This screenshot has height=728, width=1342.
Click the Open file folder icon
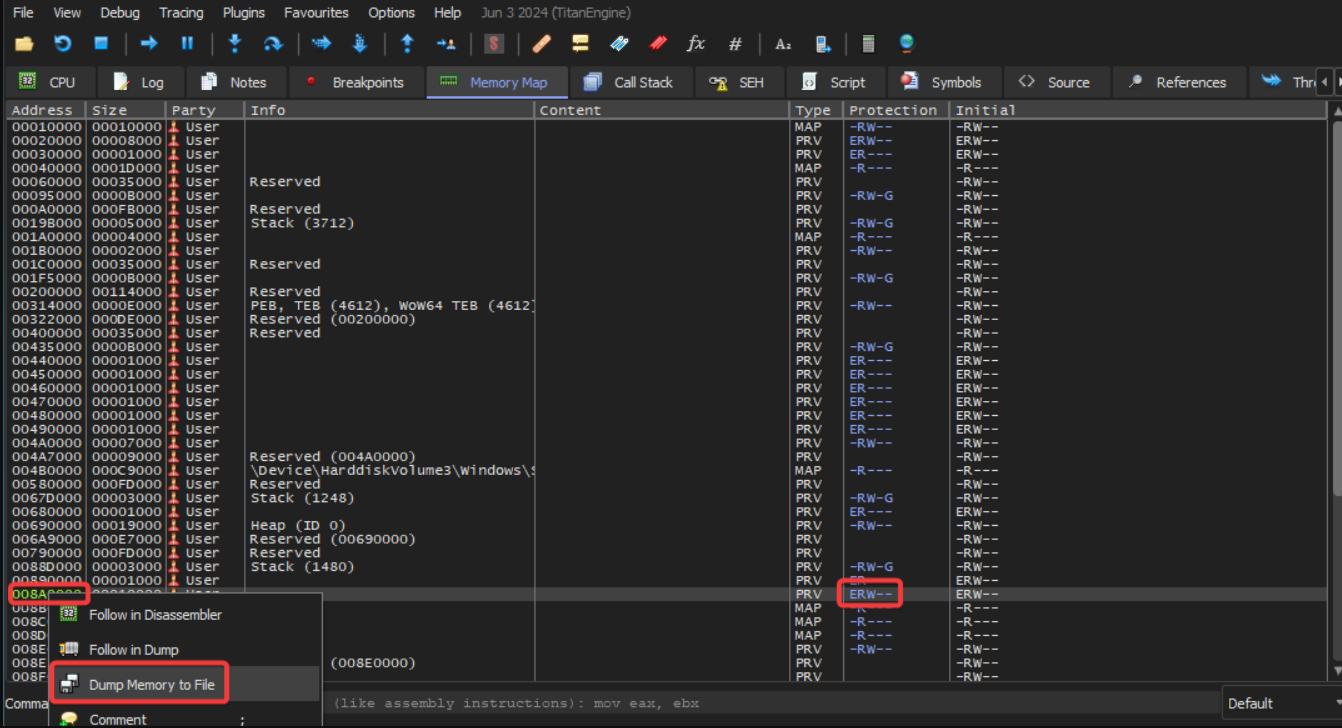pyautogui.click(x=24, y=44)
